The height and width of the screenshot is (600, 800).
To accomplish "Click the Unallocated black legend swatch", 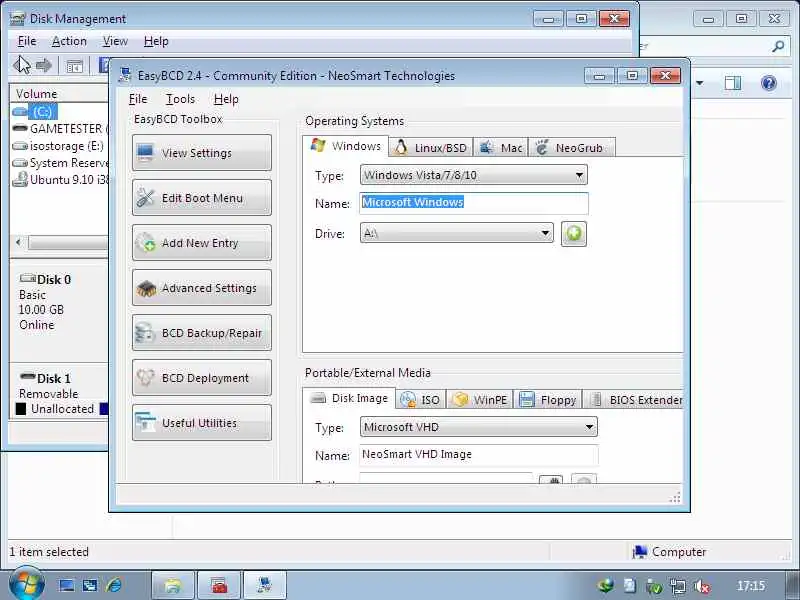I will pyautogui.click(x=21, y=409).
